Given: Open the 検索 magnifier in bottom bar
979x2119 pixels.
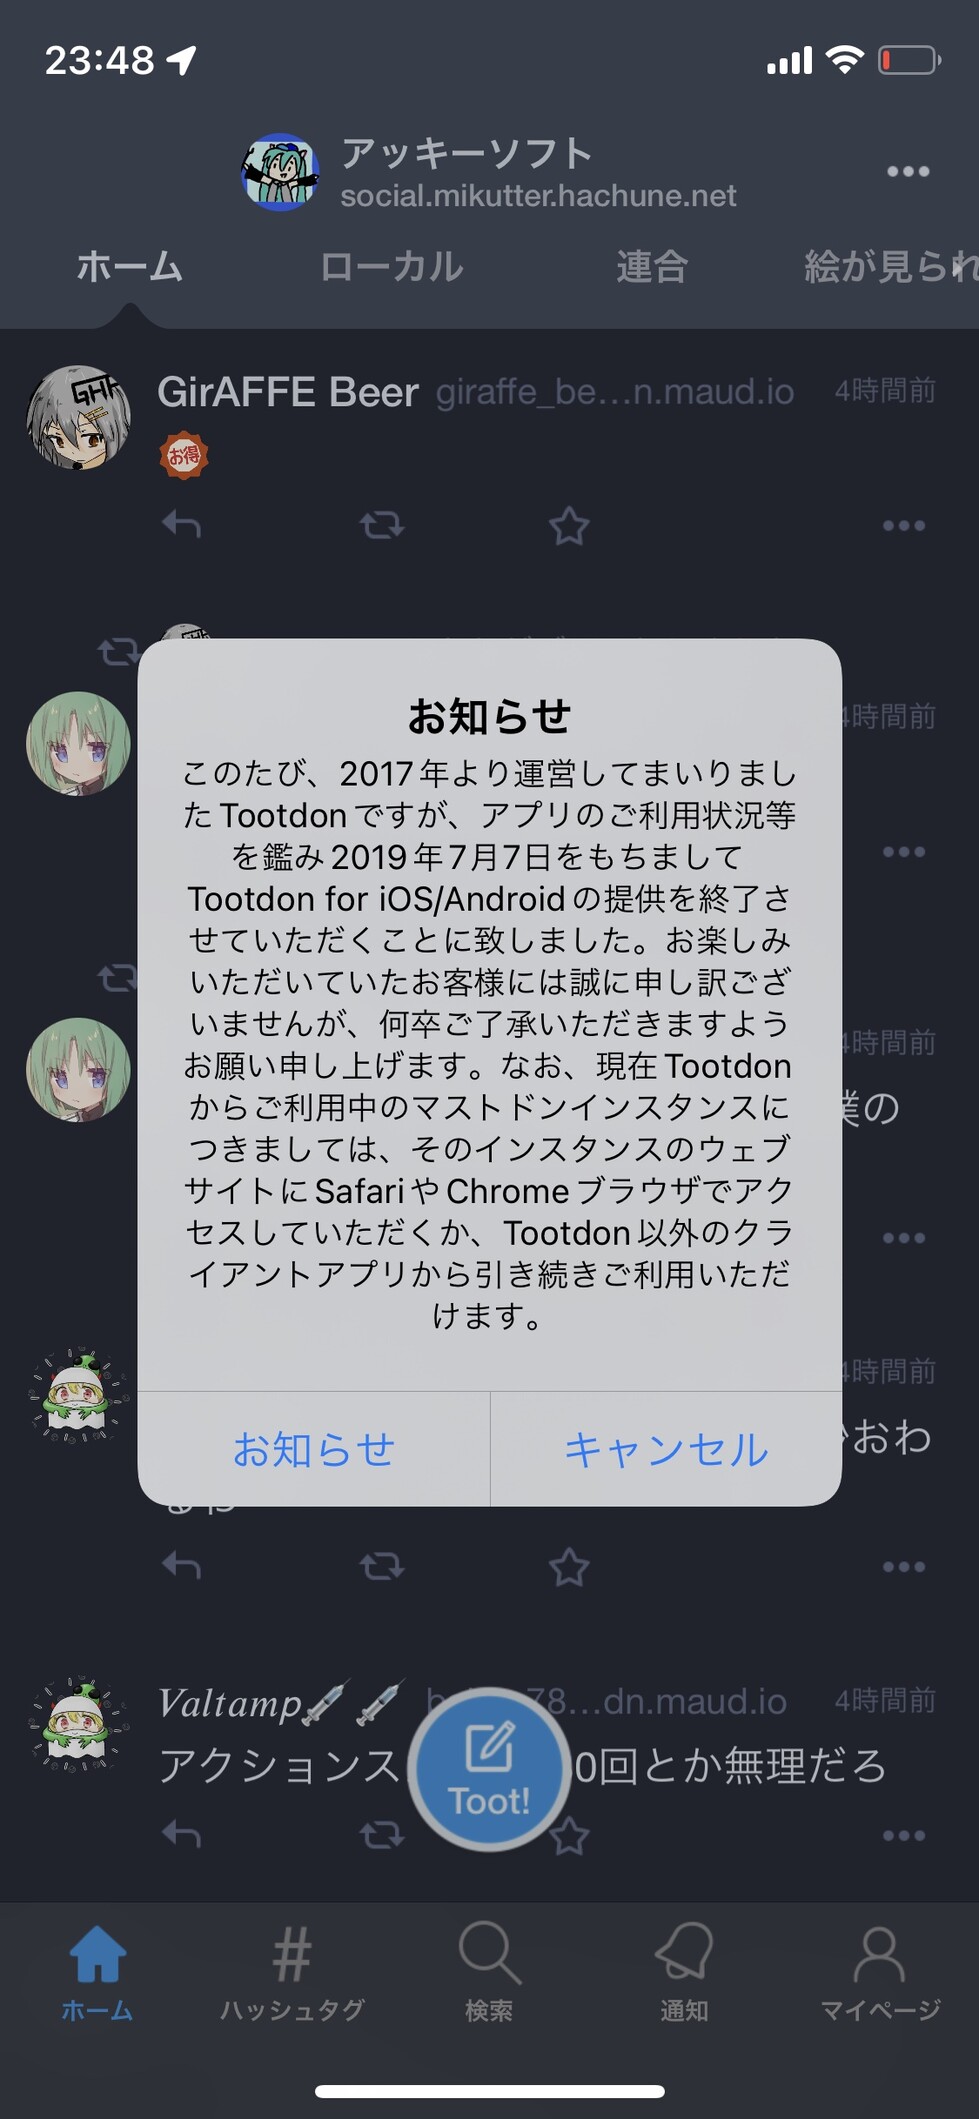Looking at the screenshot, I should coord(489,1974).
